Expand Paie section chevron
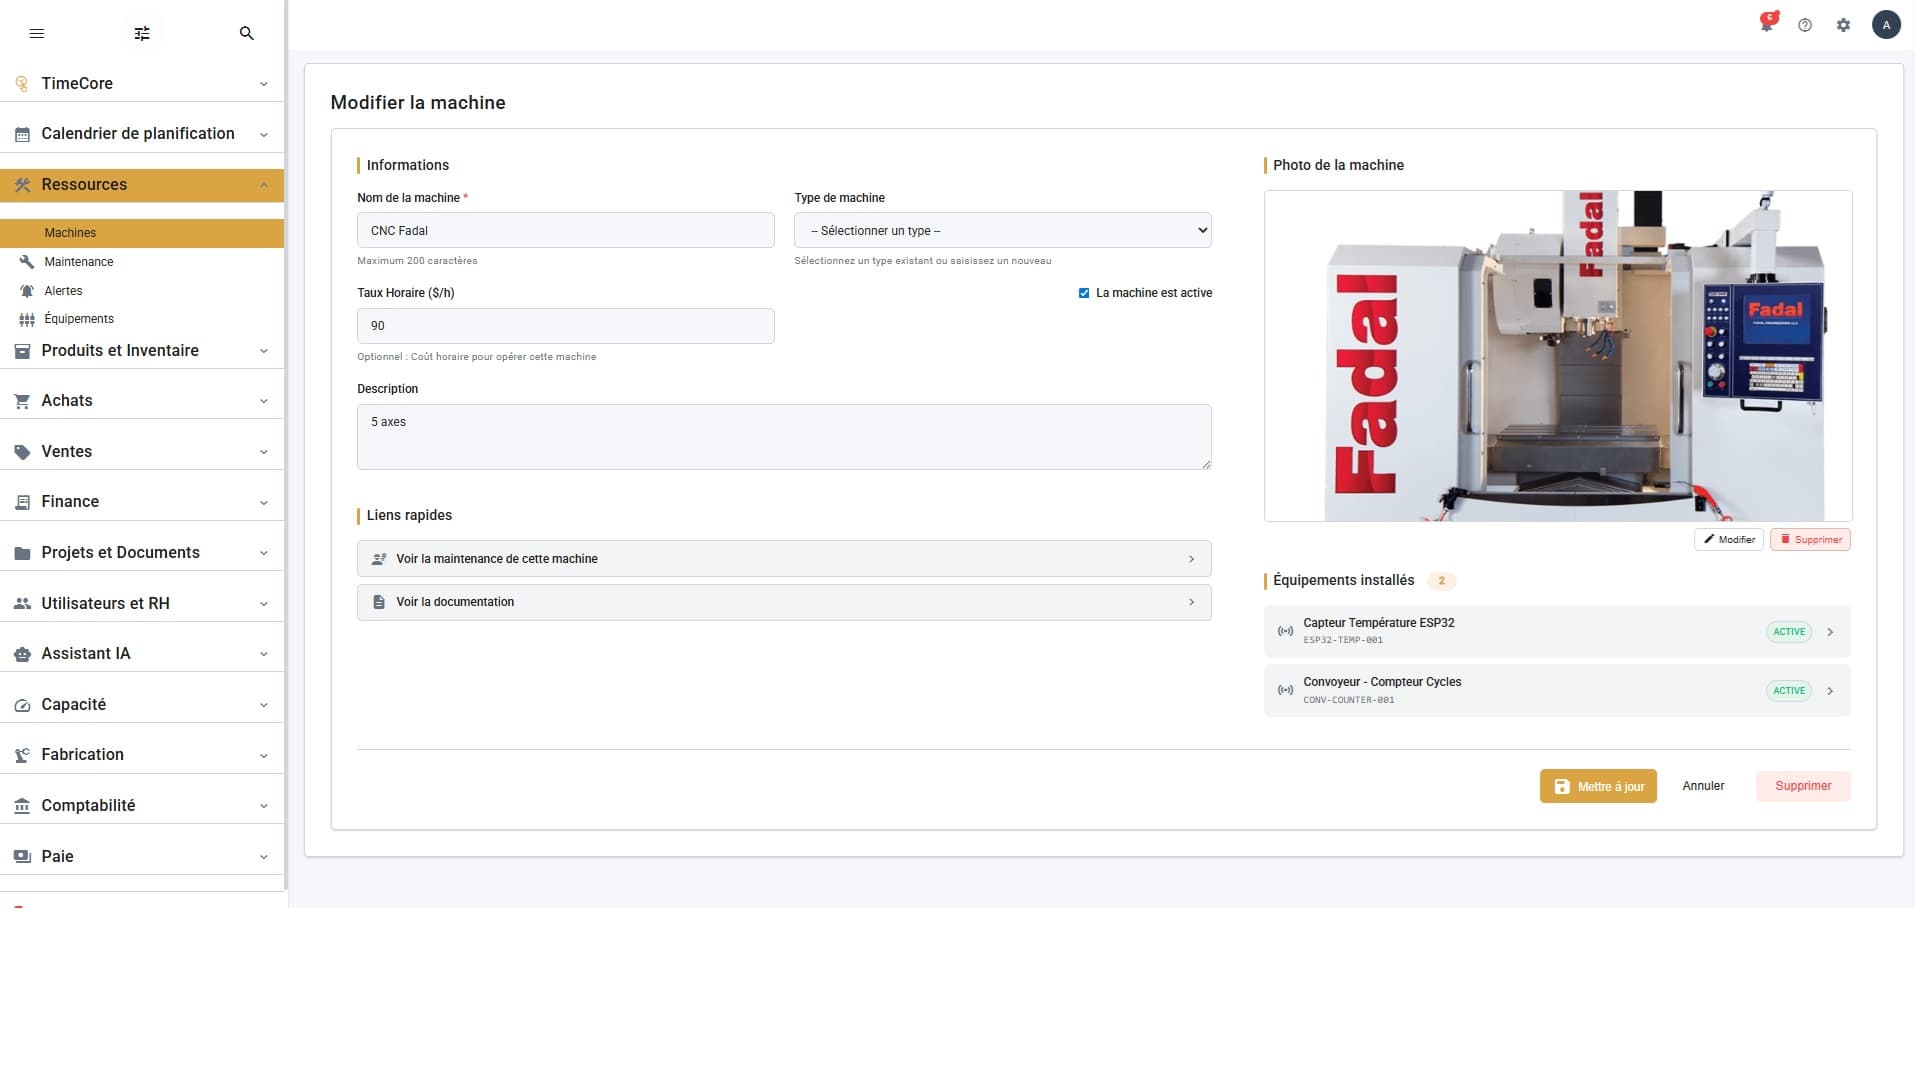The height and width of the screenshot is (1072, 1915). 264,857
